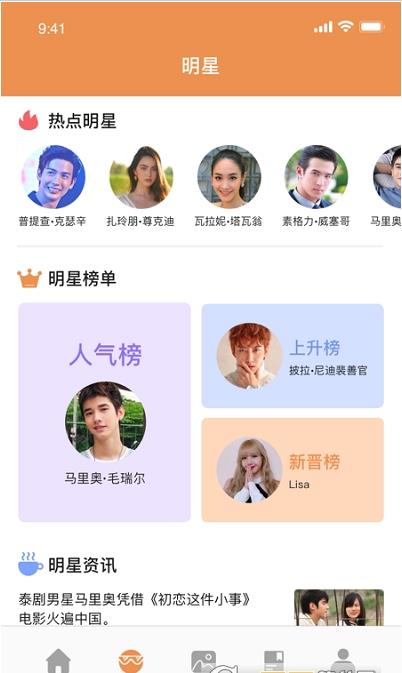Open the 初恋这件小事 news headline
This screenshot has height=673, width=402.
(x=135, y=609)
